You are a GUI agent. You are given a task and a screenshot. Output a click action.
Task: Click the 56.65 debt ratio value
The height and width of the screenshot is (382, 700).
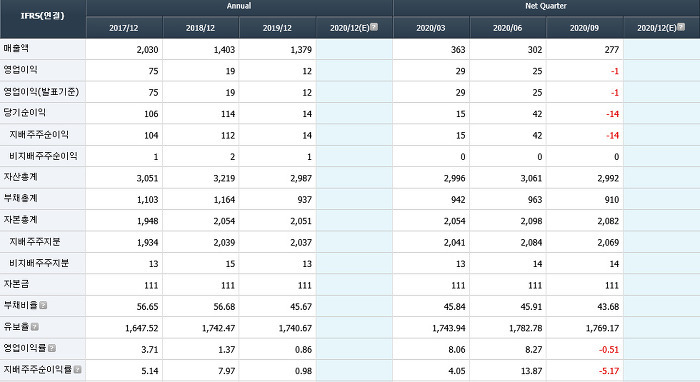click(x=147, y=307)
